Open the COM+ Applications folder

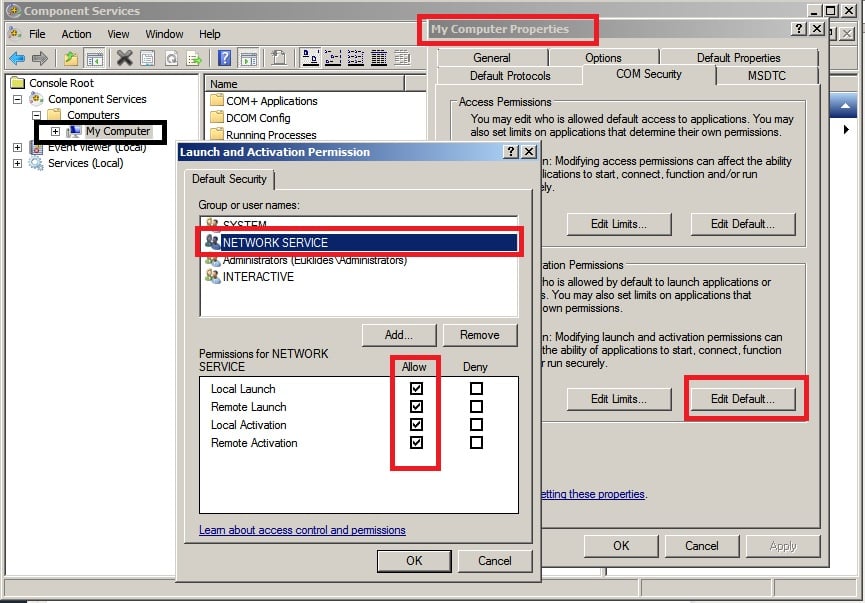(264, 101)
